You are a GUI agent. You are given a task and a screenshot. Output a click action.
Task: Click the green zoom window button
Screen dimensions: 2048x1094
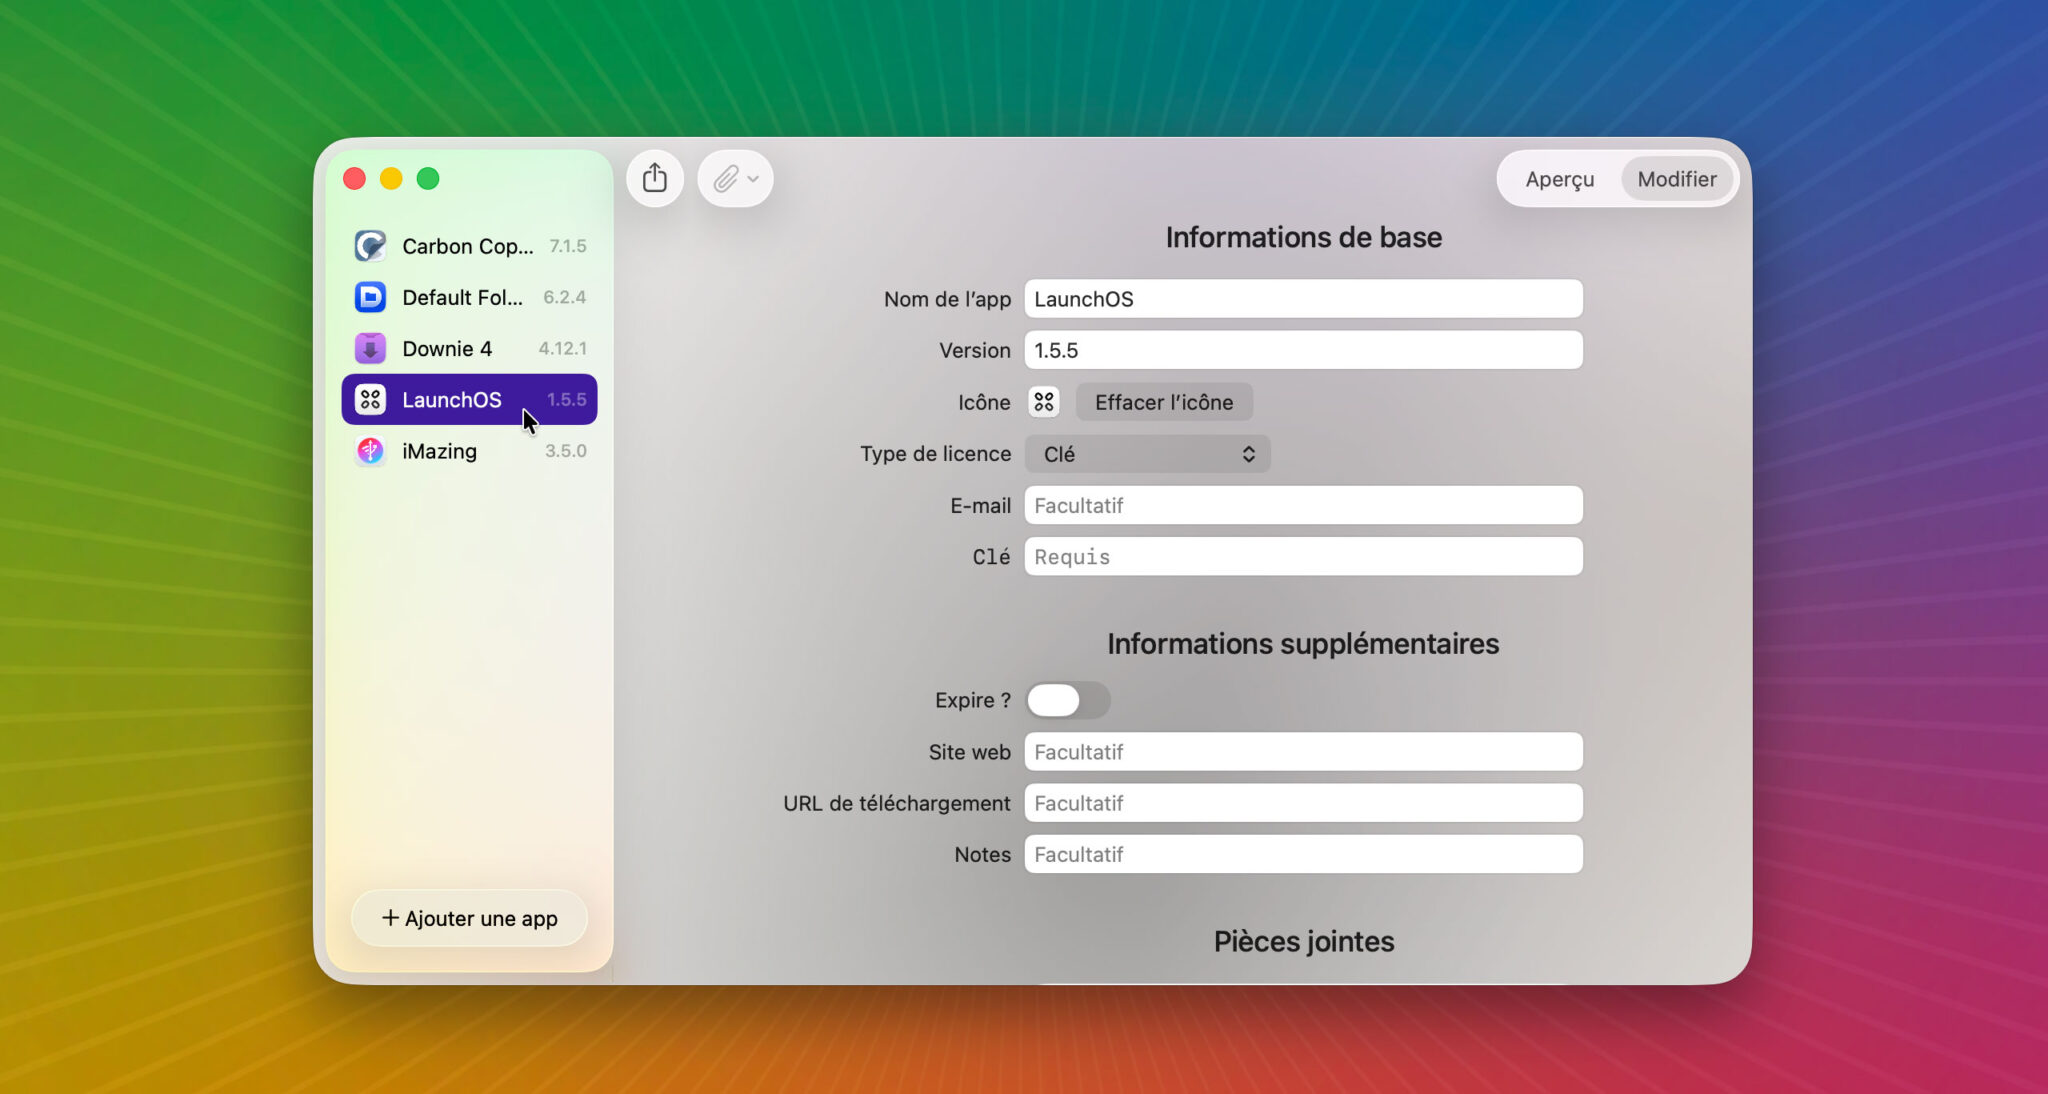[x=428, y=179]
